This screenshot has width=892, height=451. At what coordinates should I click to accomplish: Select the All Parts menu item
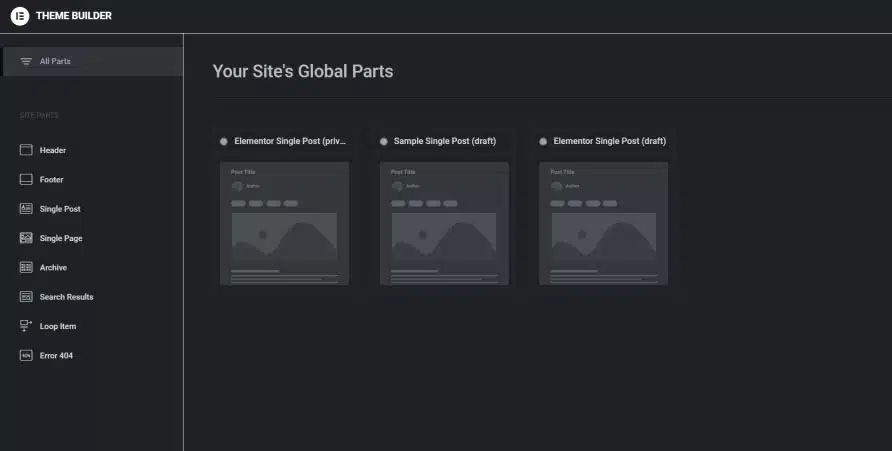(93, 61)
